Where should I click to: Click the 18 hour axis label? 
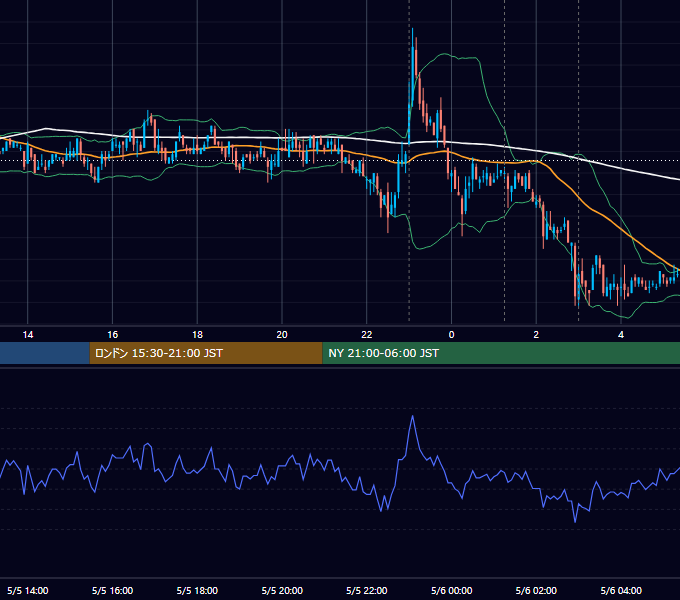(x=197, y=335)
